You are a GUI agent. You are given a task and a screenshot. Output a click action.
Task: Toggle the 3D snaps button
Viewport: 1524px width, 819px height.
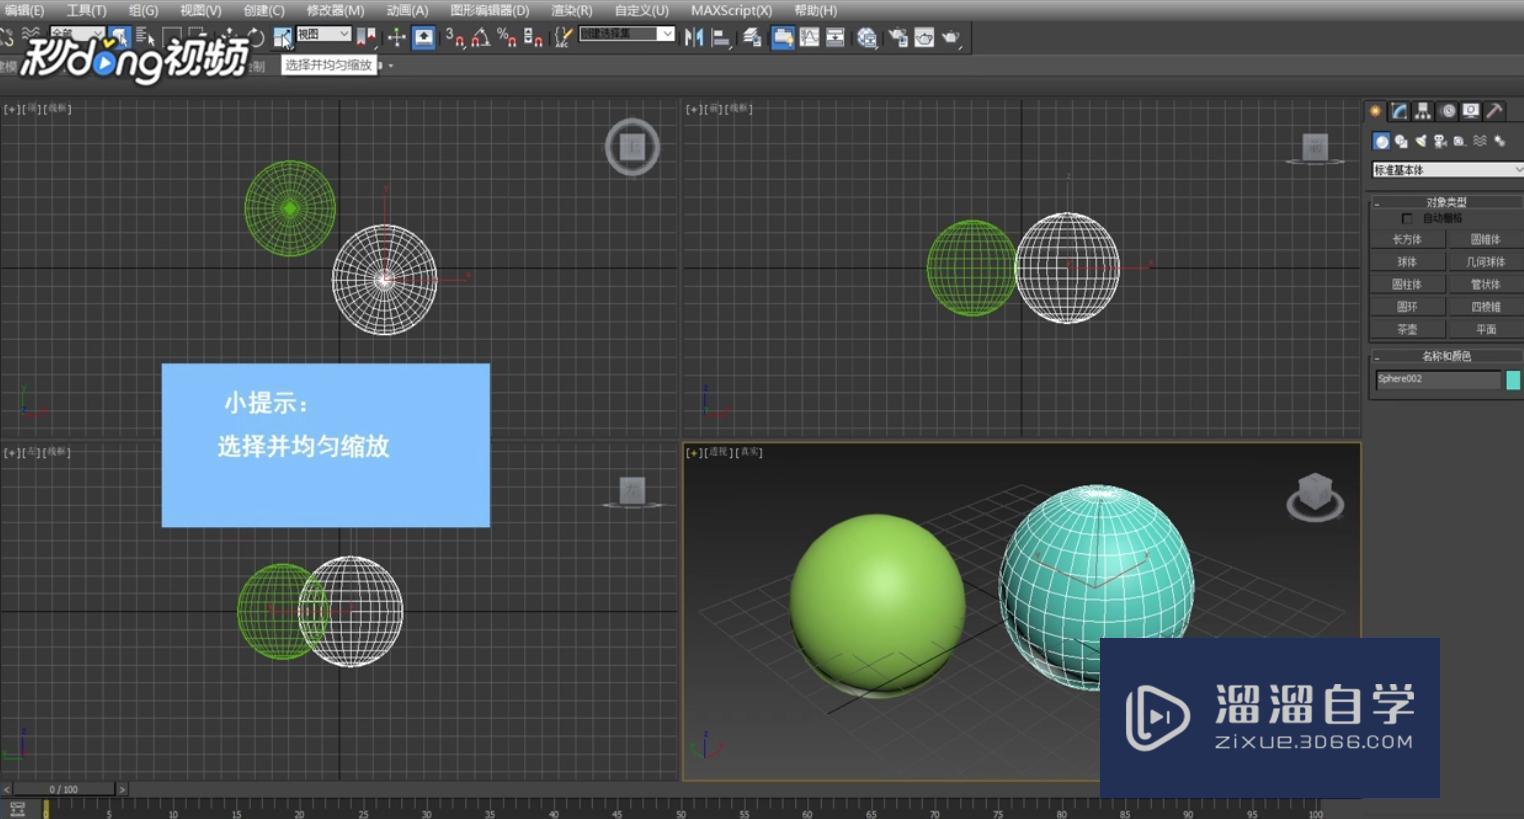pos(454,38)
